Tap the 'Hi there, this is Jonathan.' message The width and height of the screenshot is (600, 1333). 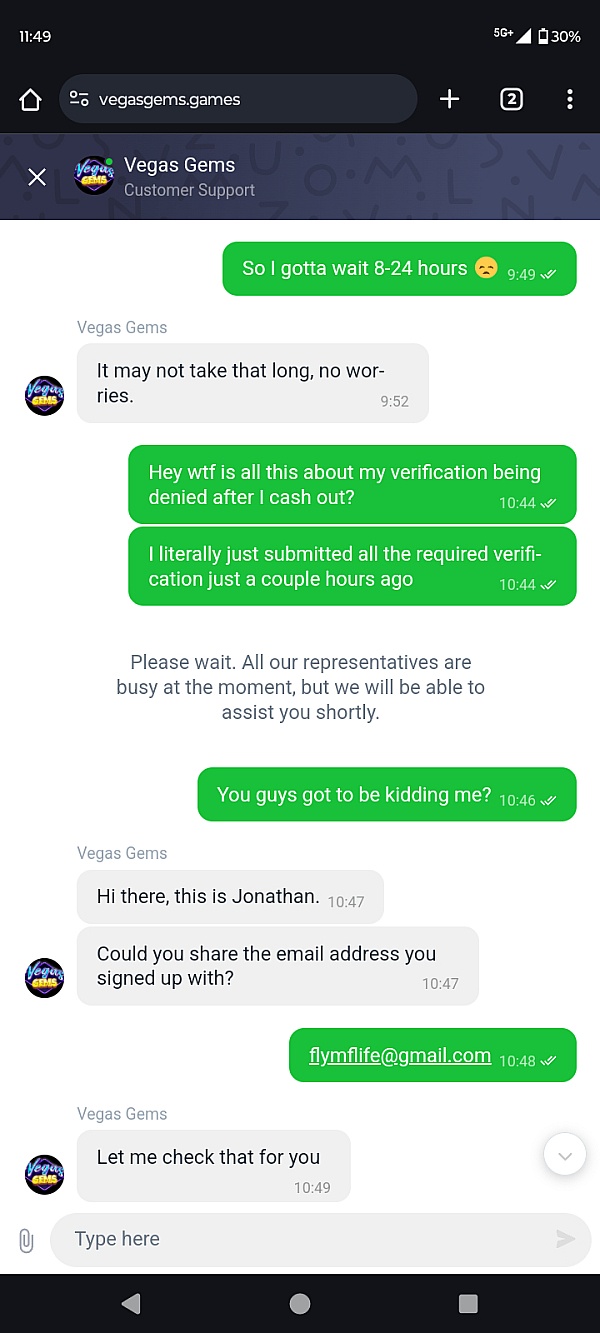209,896
